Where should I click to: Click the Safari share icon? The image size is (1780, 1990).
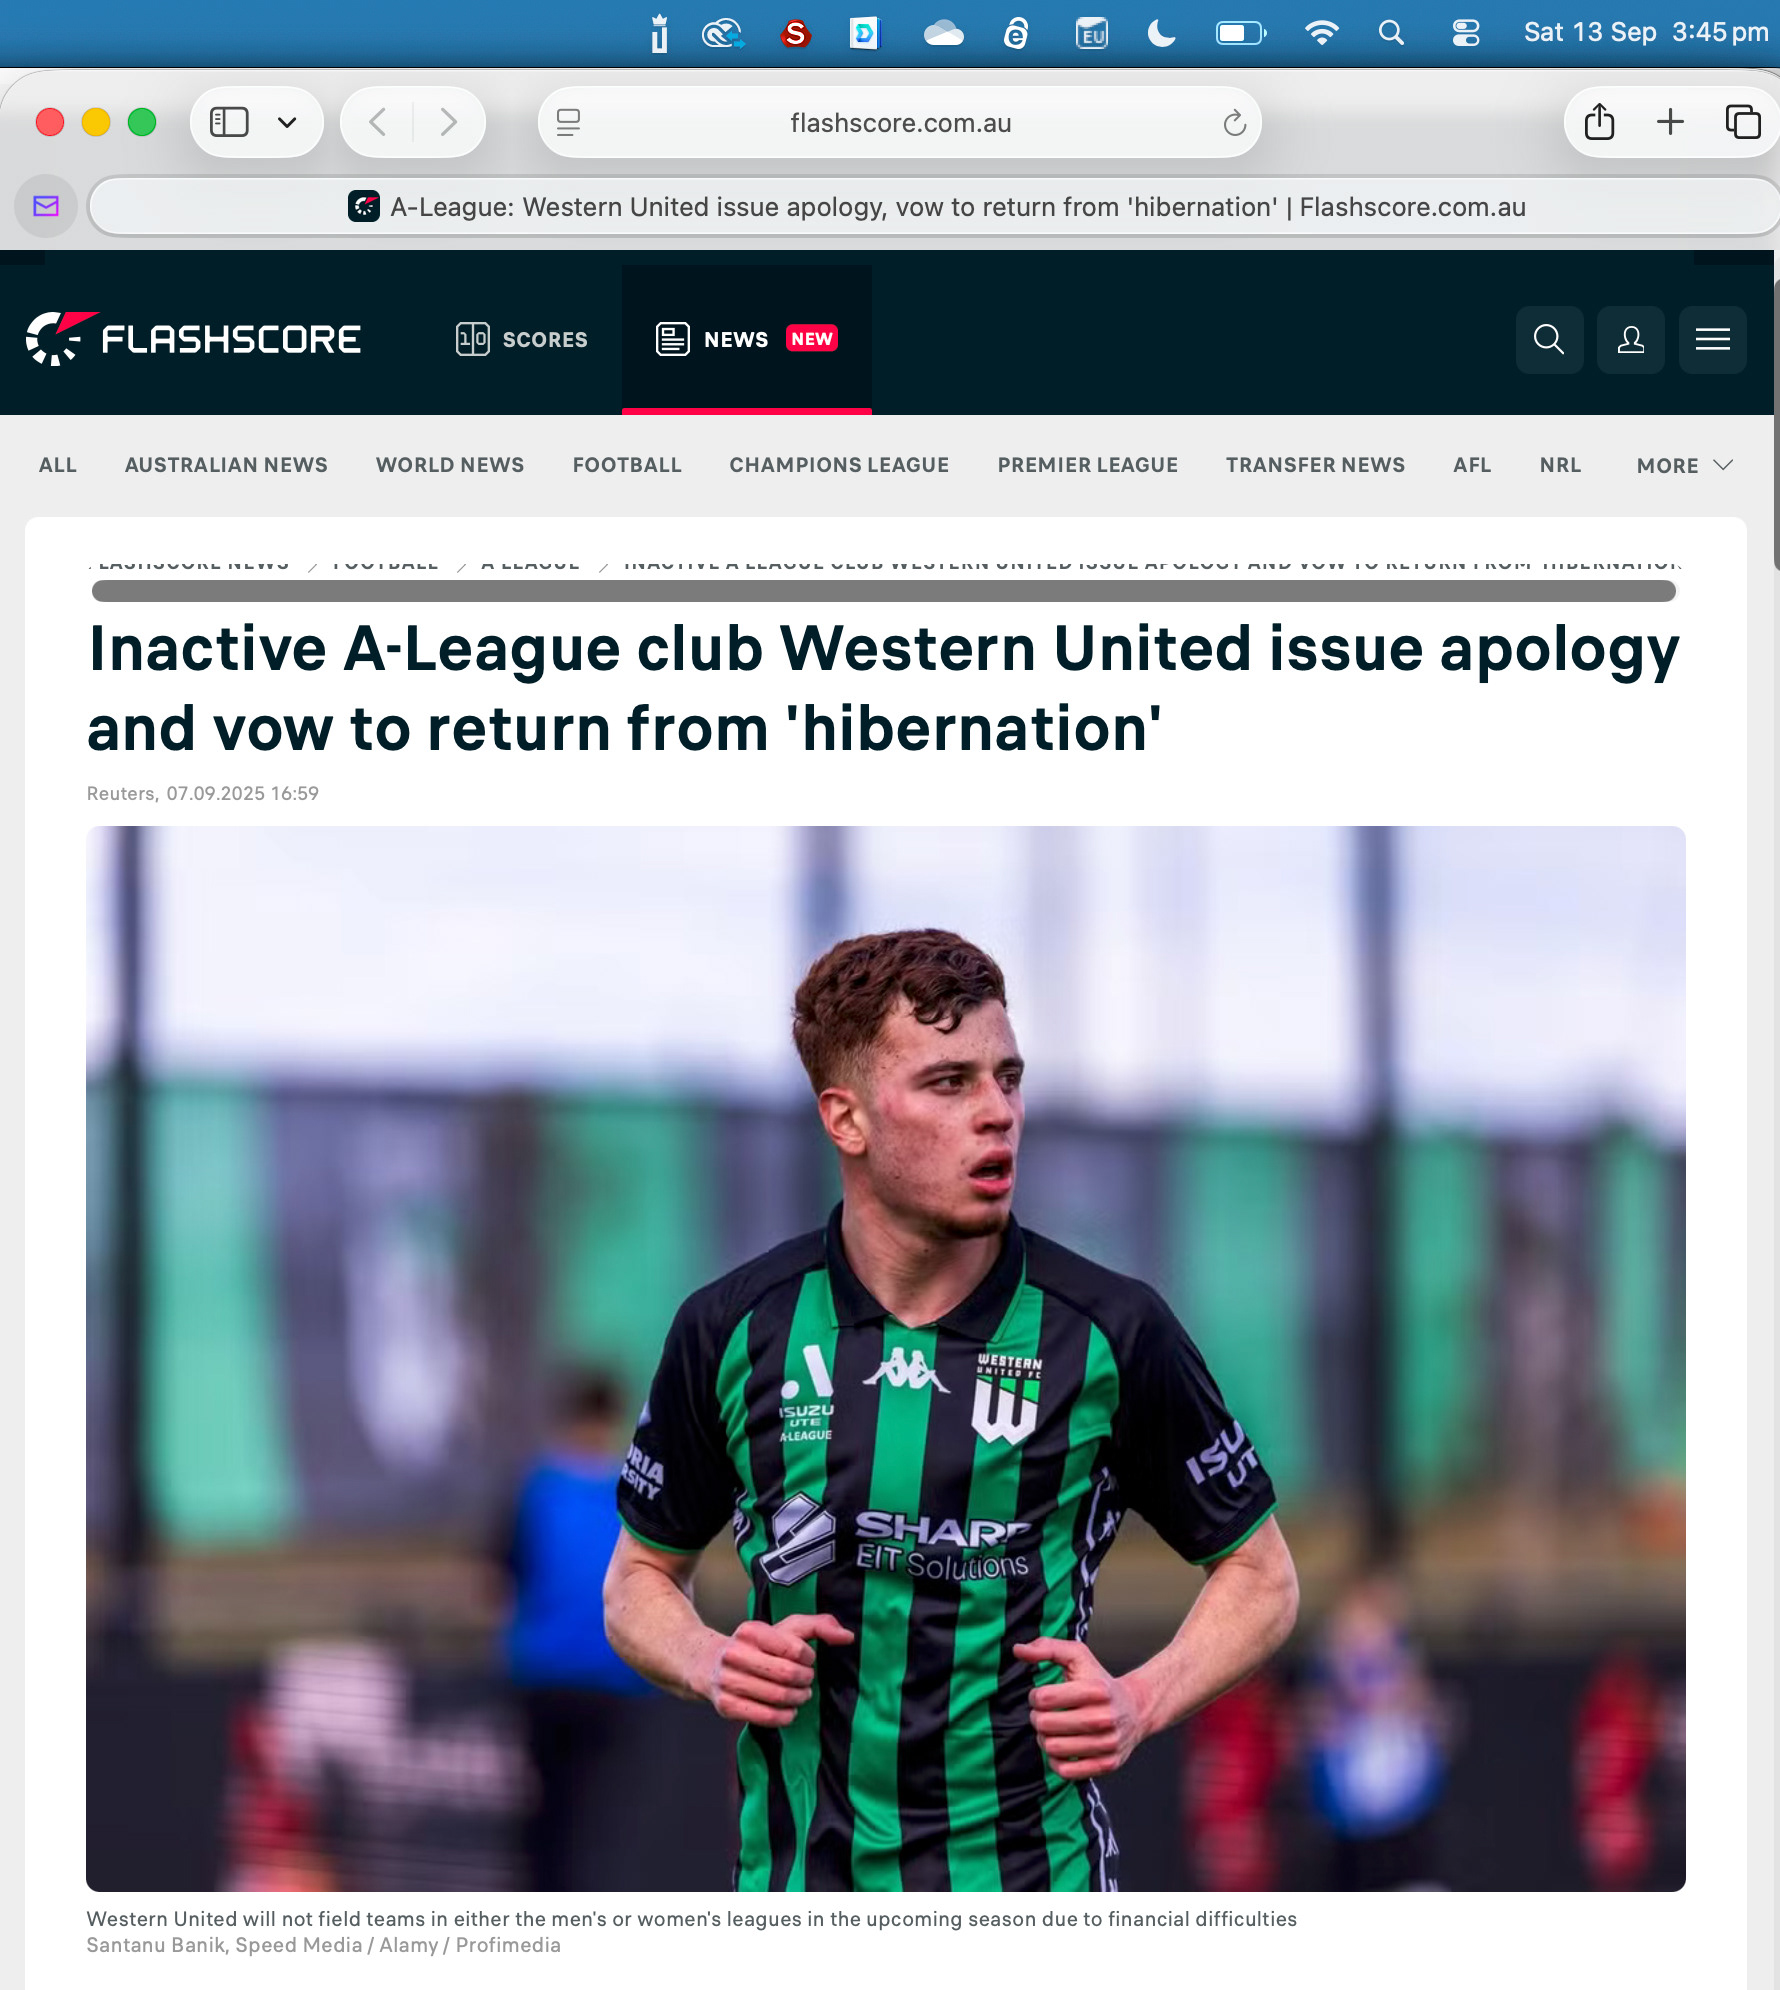point(1599,122)
